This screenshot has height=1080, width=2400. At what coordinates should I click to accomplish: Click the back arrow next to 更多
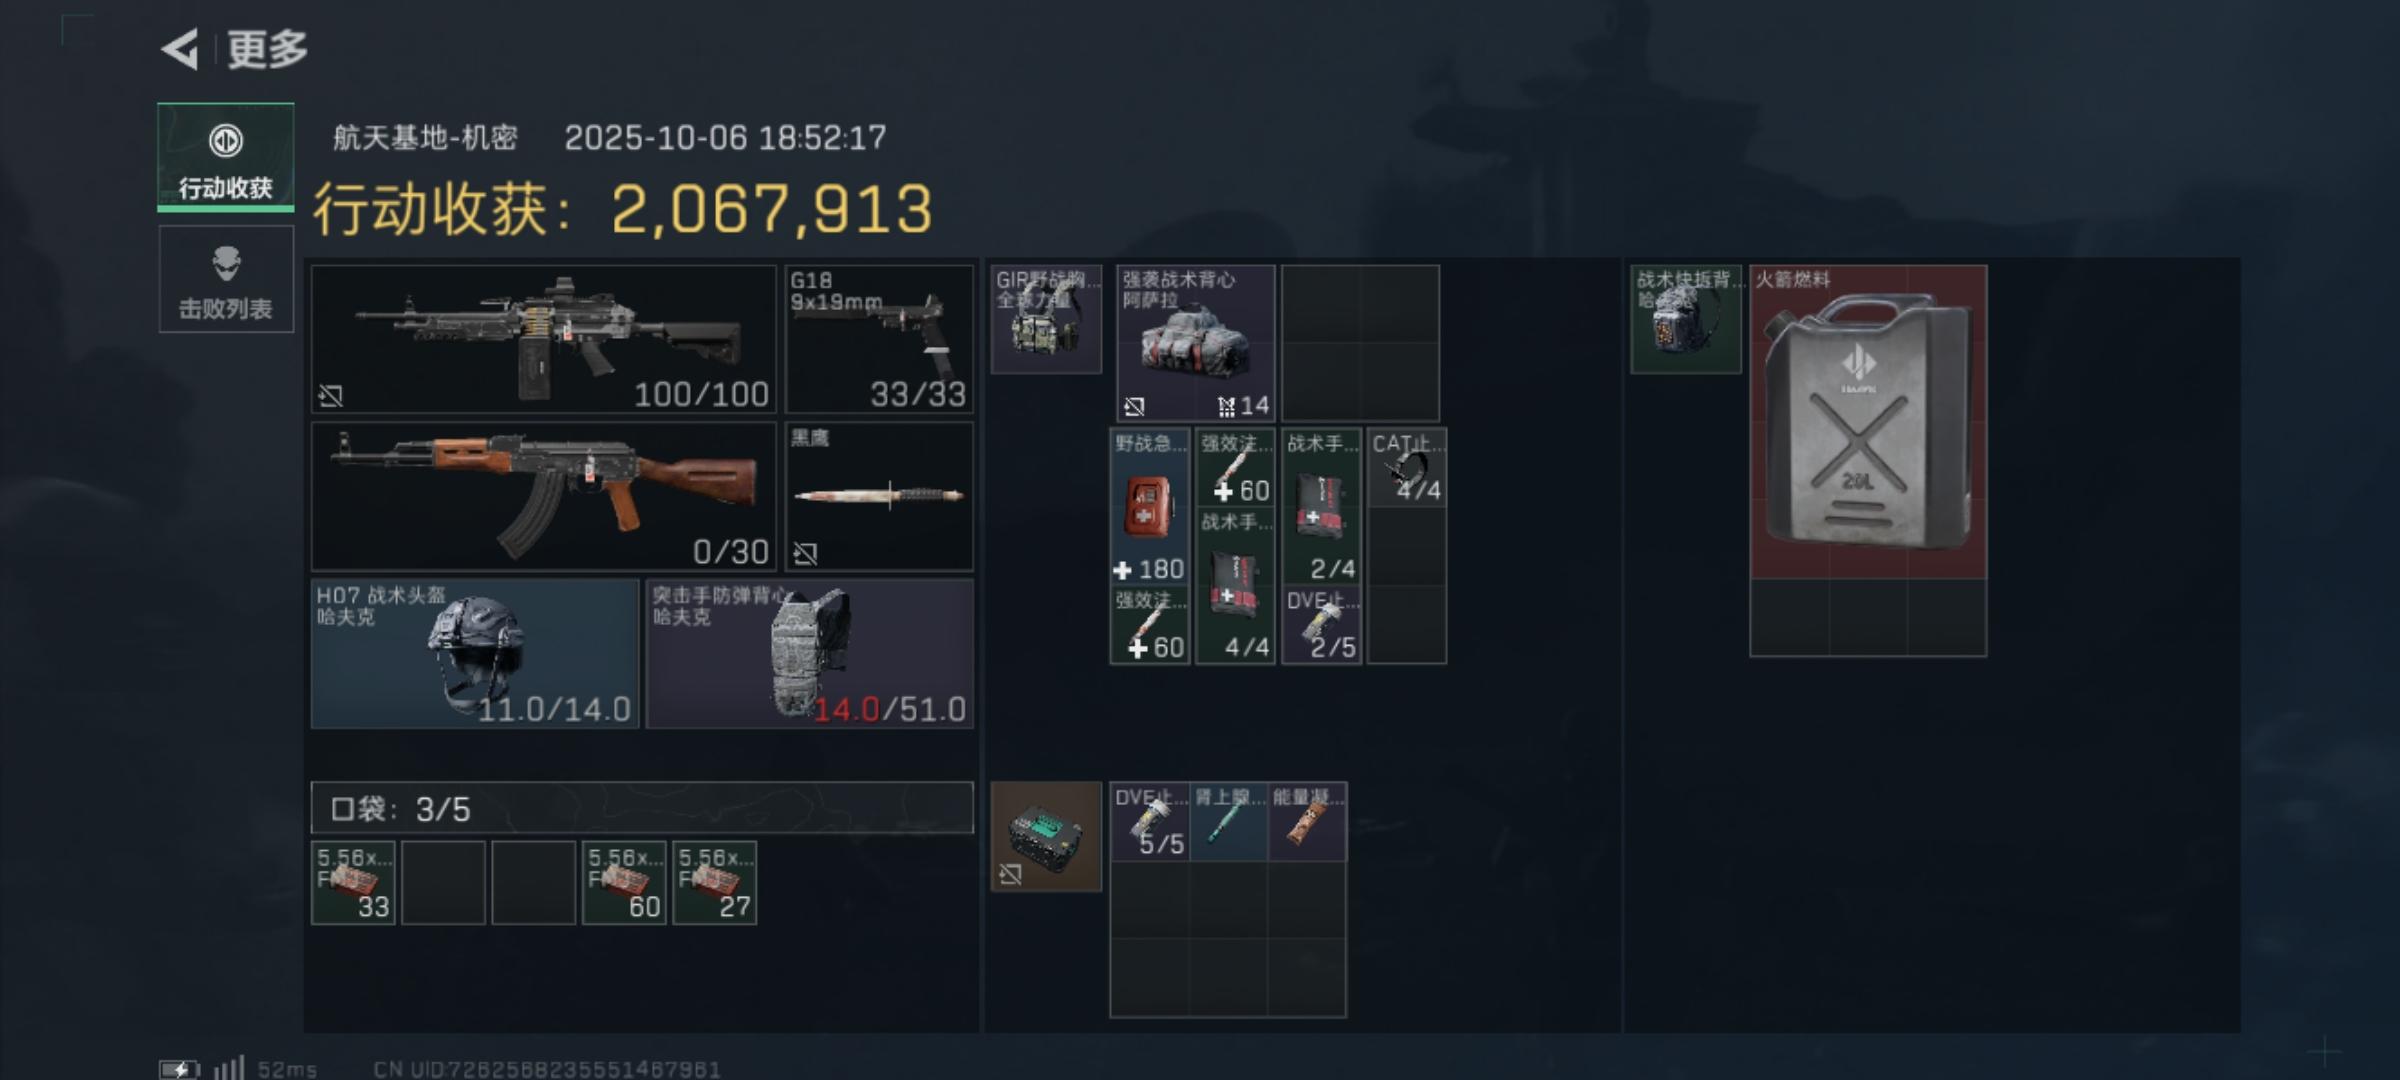180,49
